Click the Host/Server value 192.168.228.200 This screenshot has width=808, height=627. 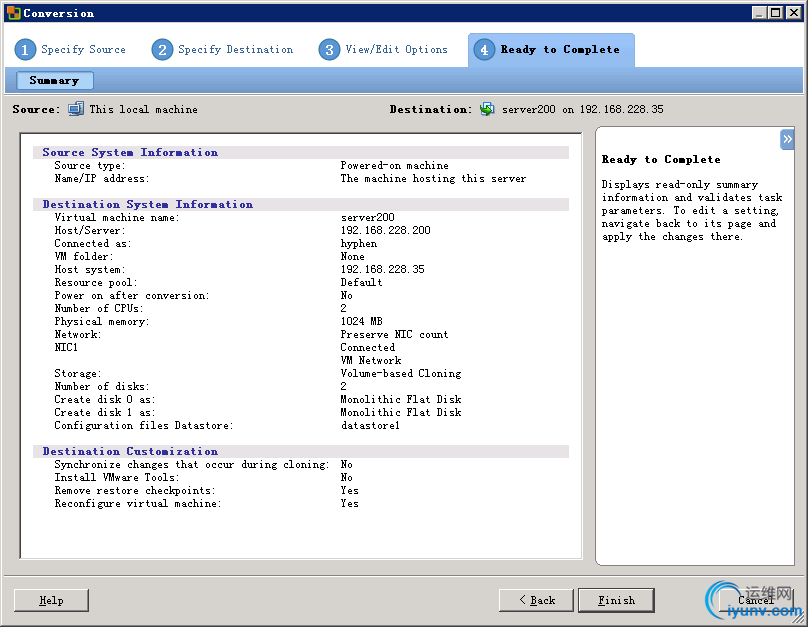coord(385,230)
